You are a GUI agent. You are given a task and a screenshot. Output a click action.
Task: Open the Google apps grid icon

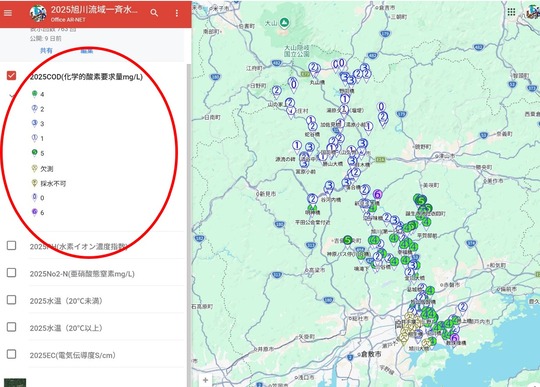pyautogui.click(x=511, y=12)
